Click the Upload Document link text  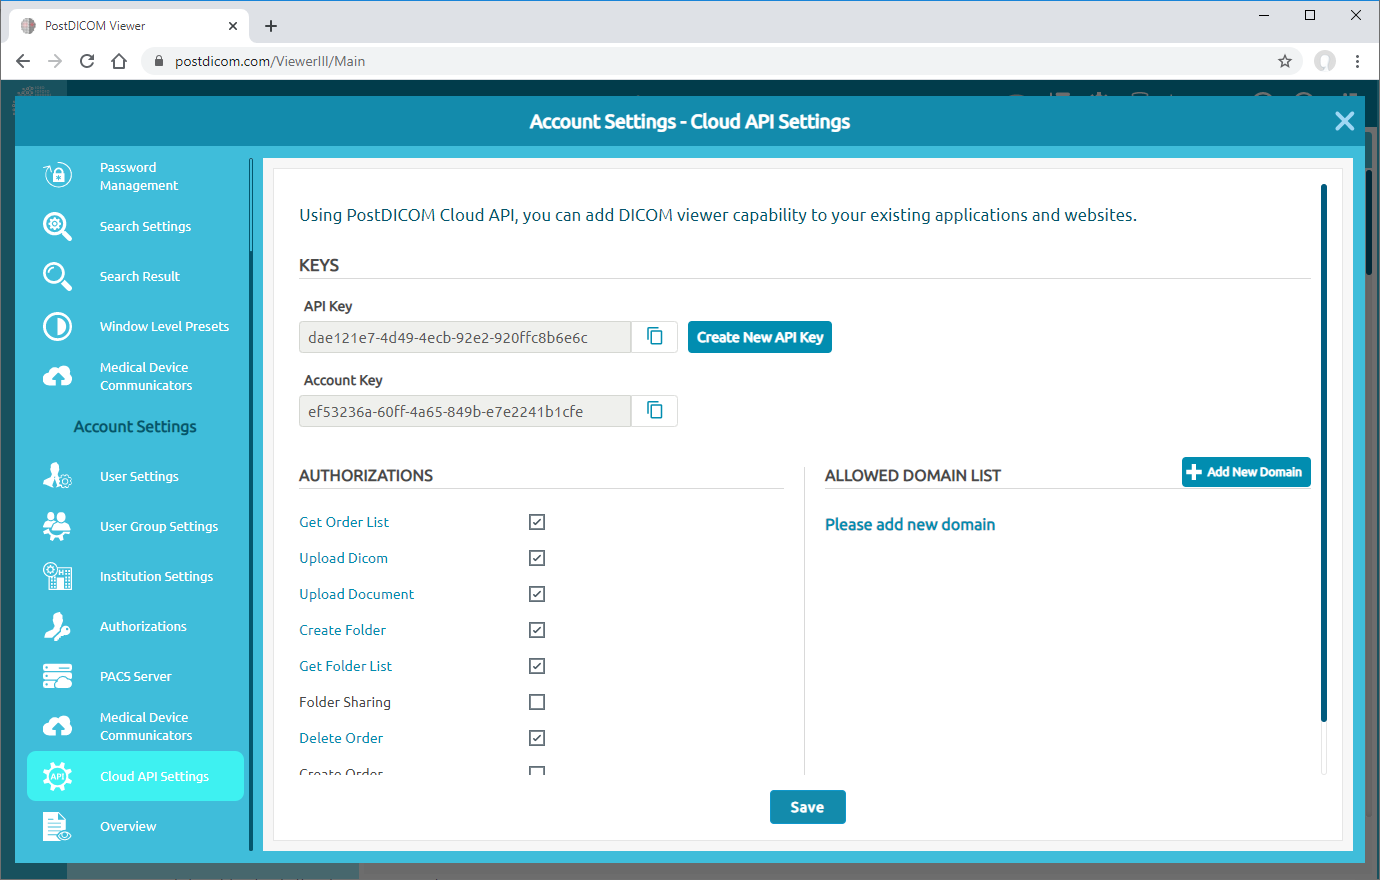356,594
